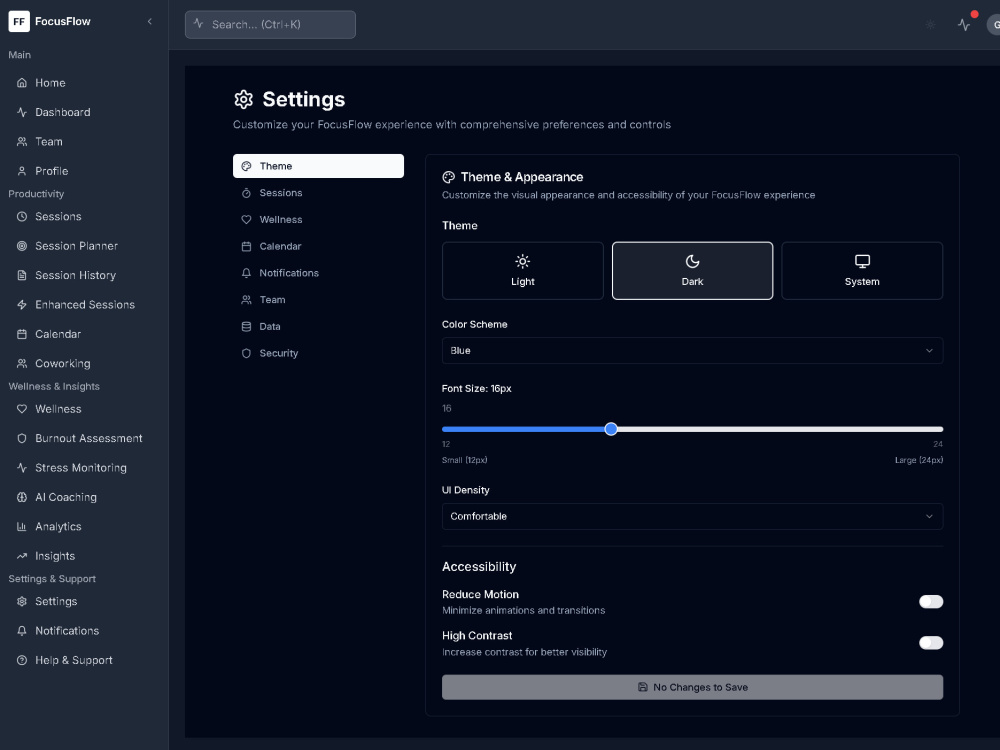
Task: Click the Search (Ctrl+K) field
Action: (x=270, y=24)
